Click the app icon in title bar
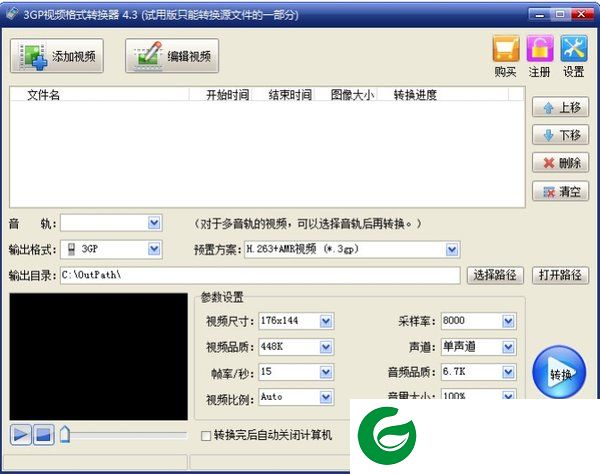 [12, 13]
